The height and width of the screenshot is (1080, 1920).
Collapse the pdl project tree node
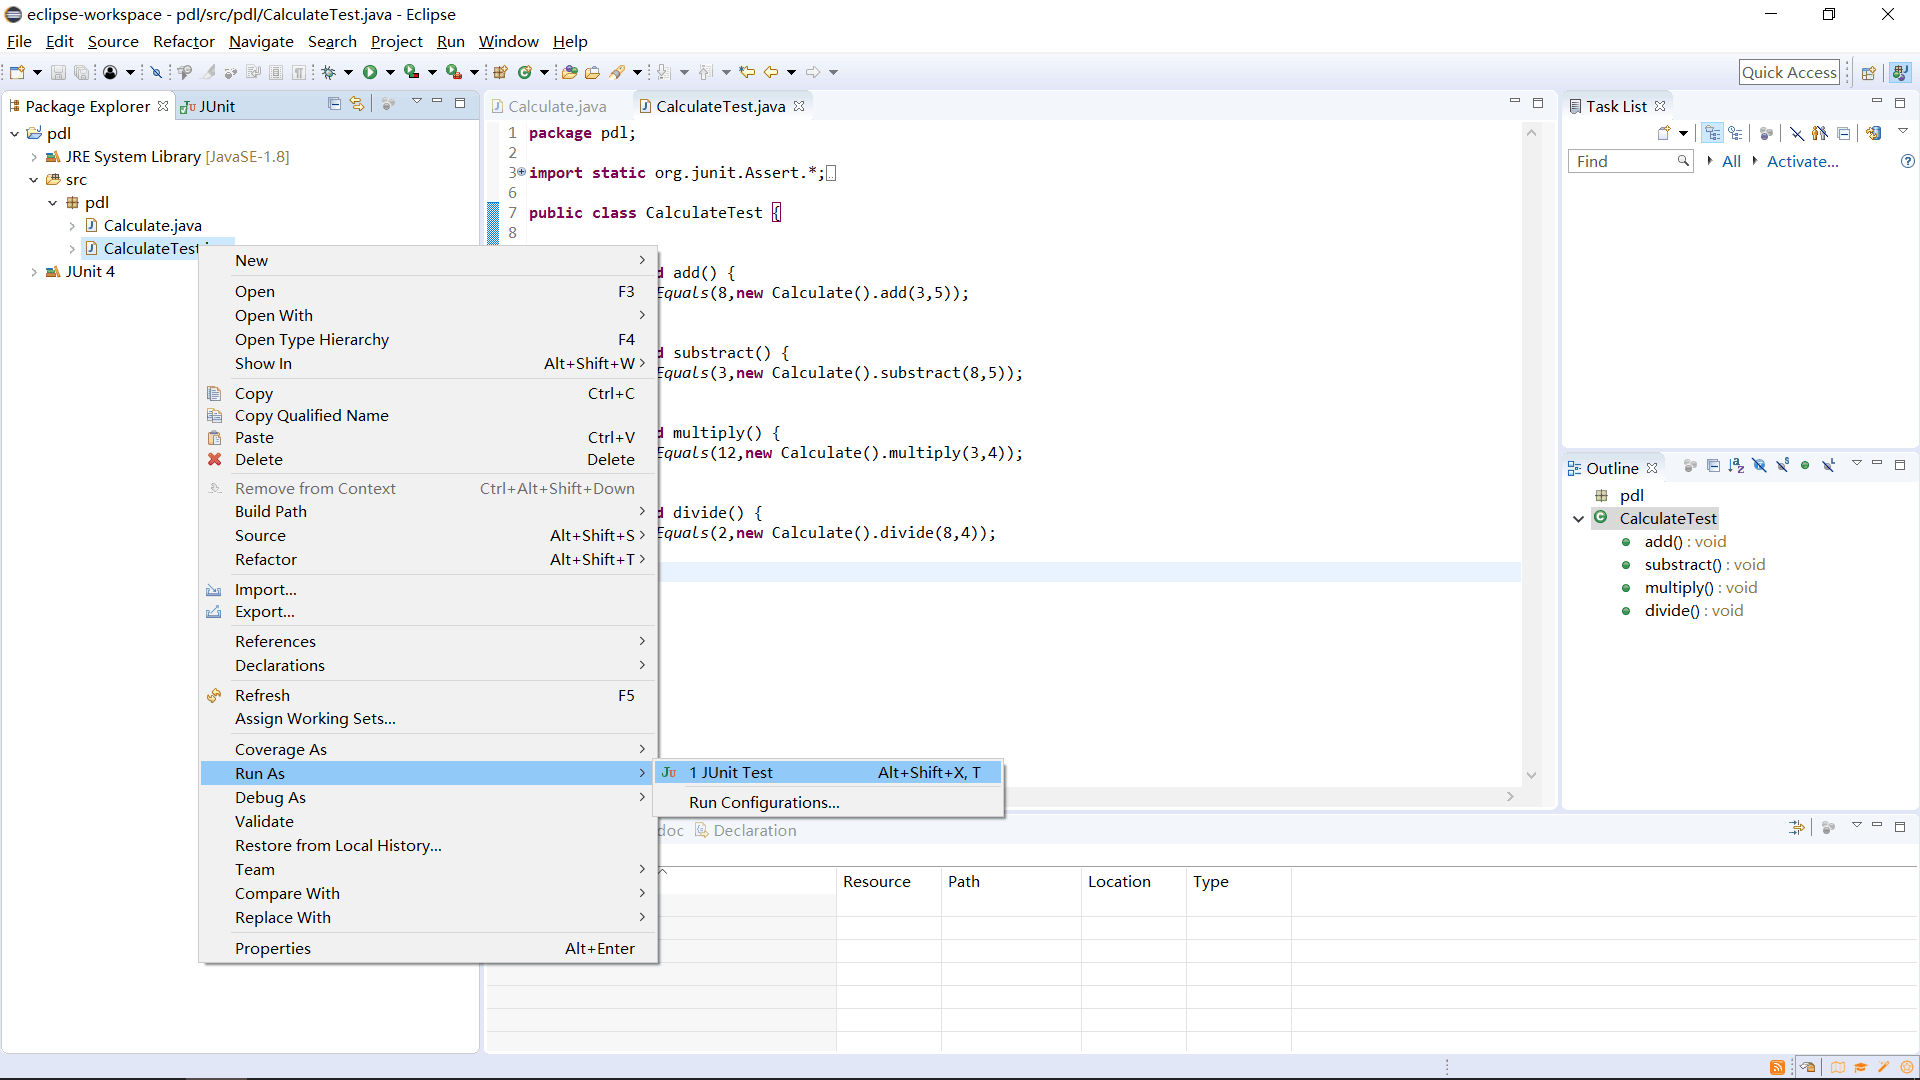pos(15,133)
